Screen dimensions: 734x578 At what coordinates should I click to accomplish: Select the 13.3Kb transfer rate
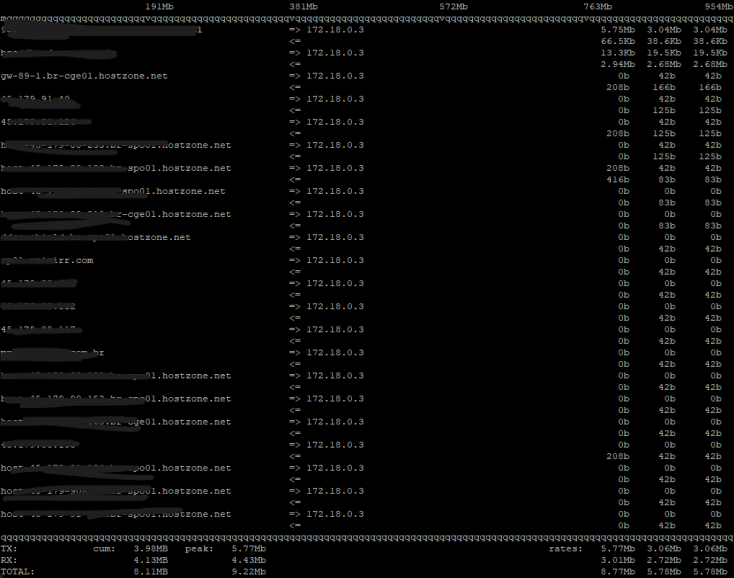coord(618,53)
